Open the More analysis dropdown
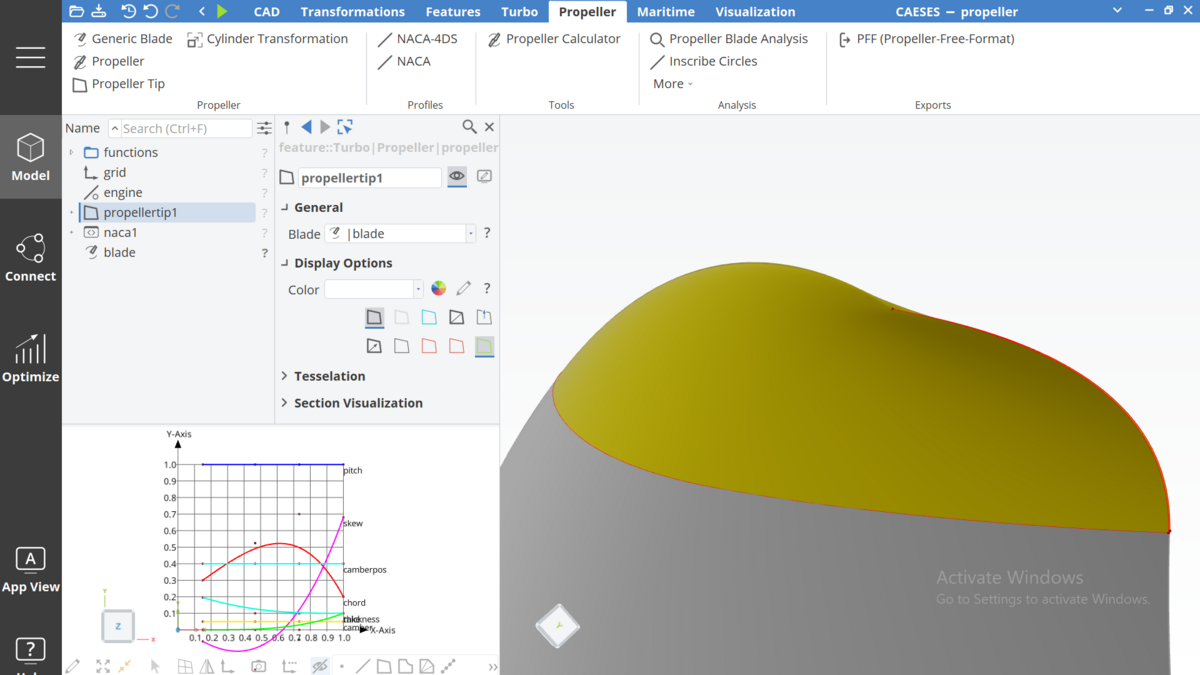 coord(672,84)
